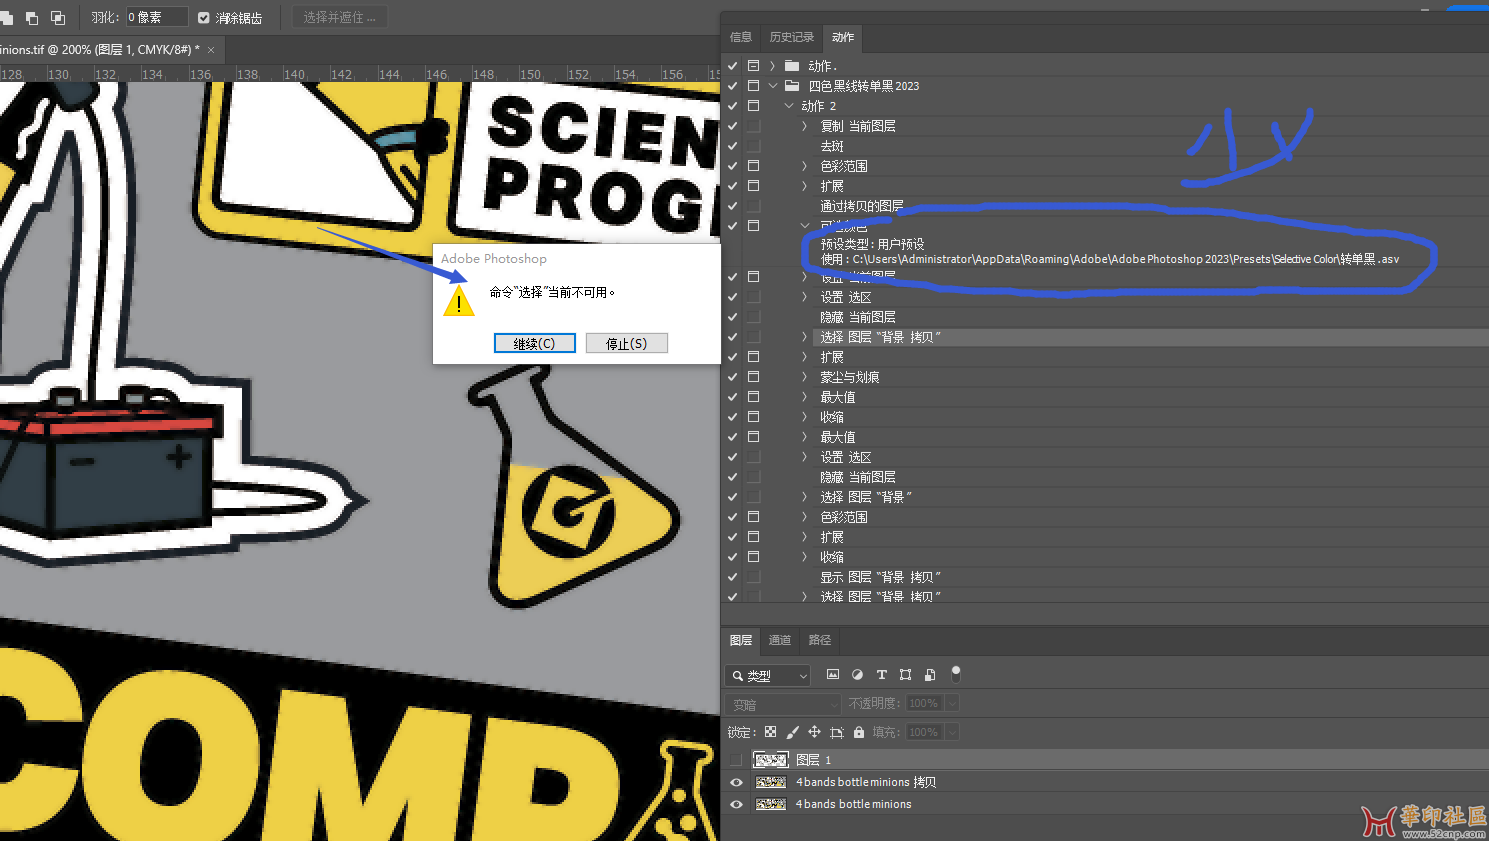1489x841 pixels.
Task: Expand the 动作. action set
Action: [772, 66]
